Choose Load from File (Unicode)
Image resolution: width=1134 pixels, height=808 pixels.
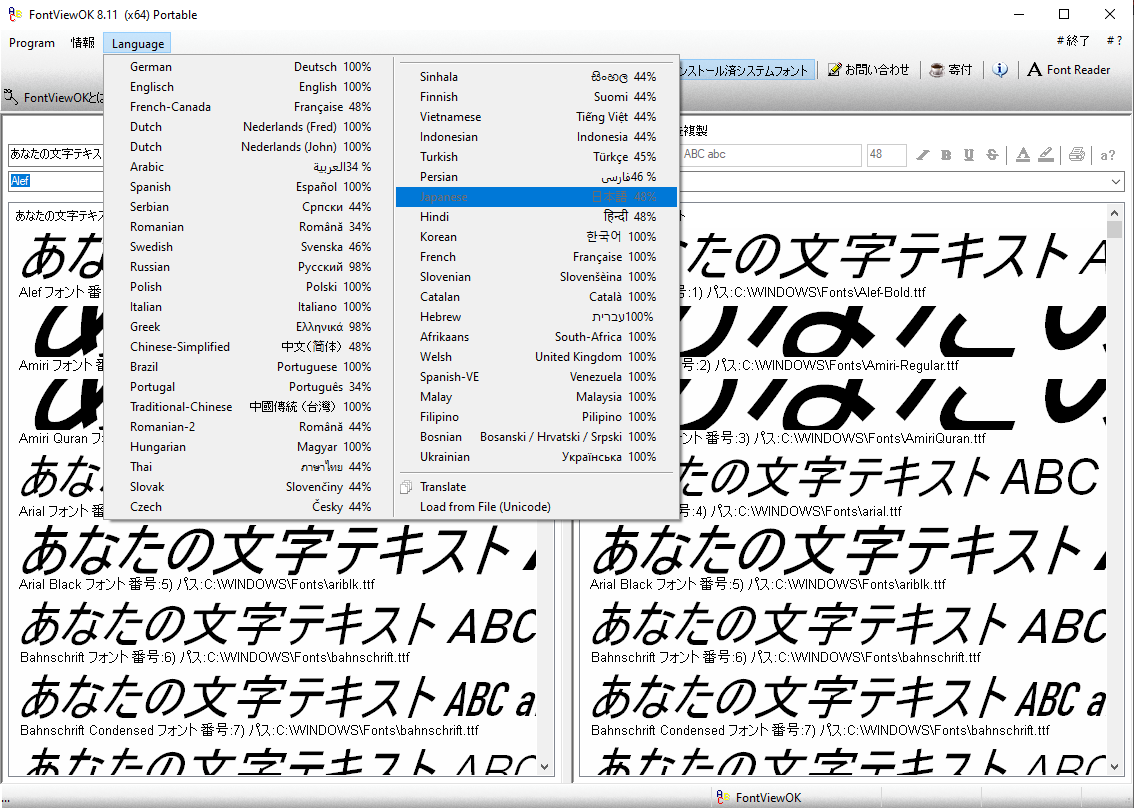pyautogui.click(x=537, y=507)
